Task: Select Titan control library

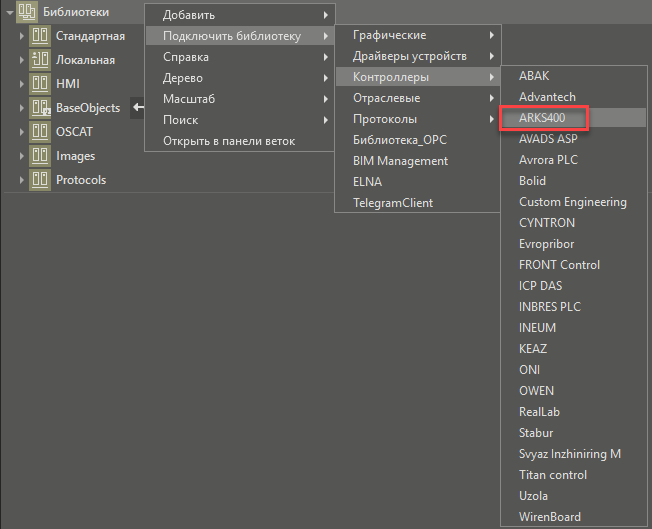Action: 574,475
